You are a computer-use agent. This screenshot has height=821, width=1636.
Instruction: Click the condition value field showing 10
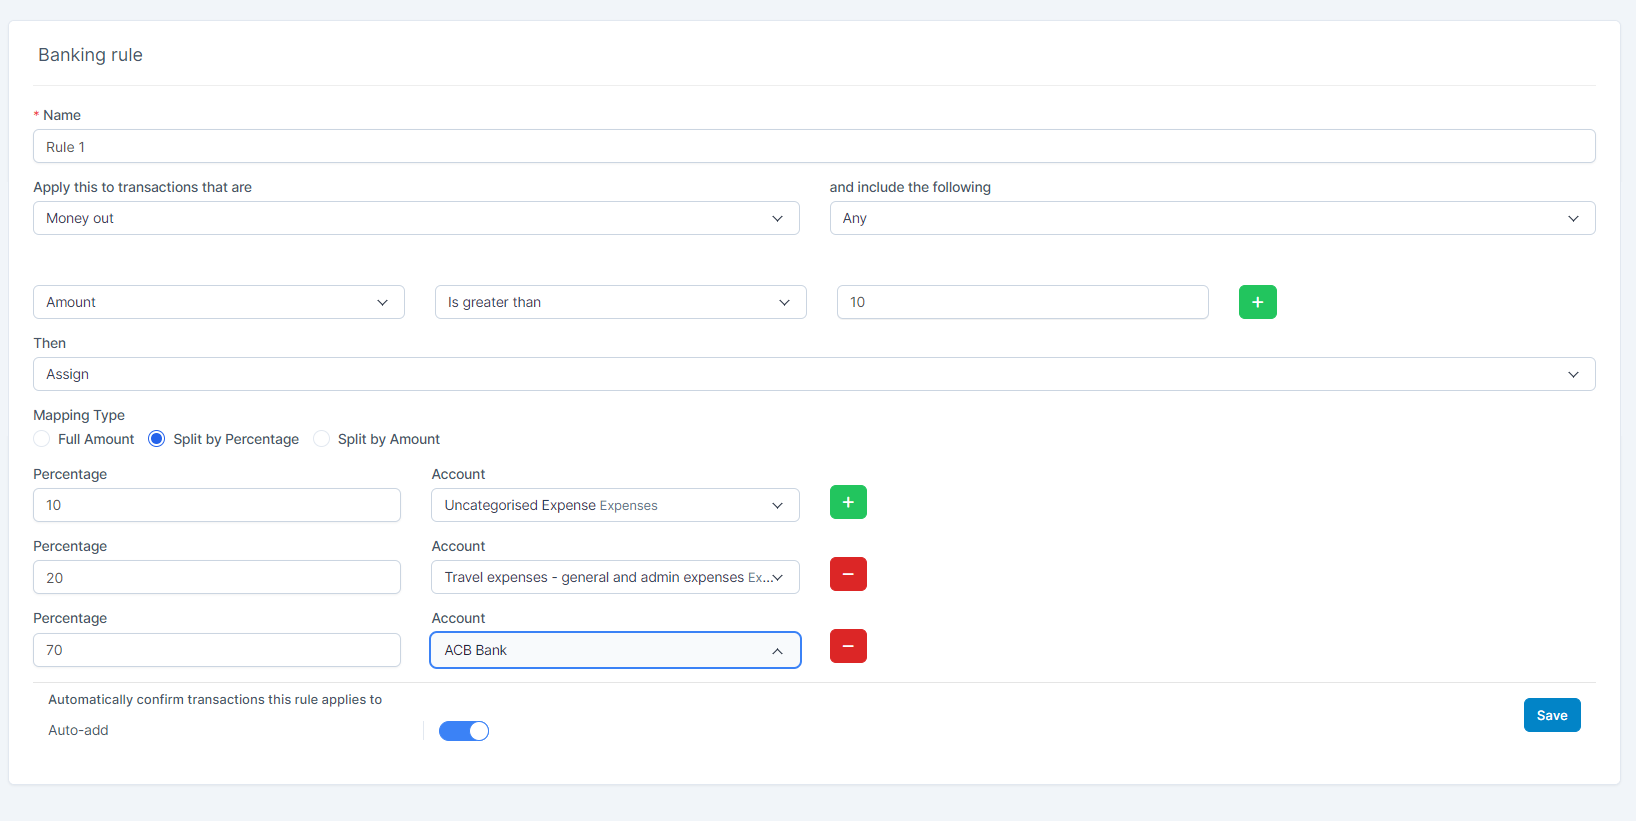1022,302
